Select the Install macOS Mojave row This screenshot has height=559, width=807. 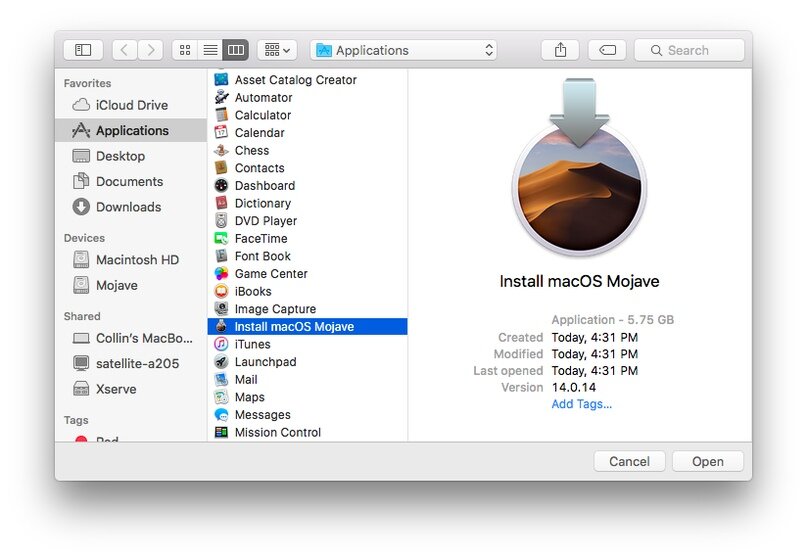point(307,326)
